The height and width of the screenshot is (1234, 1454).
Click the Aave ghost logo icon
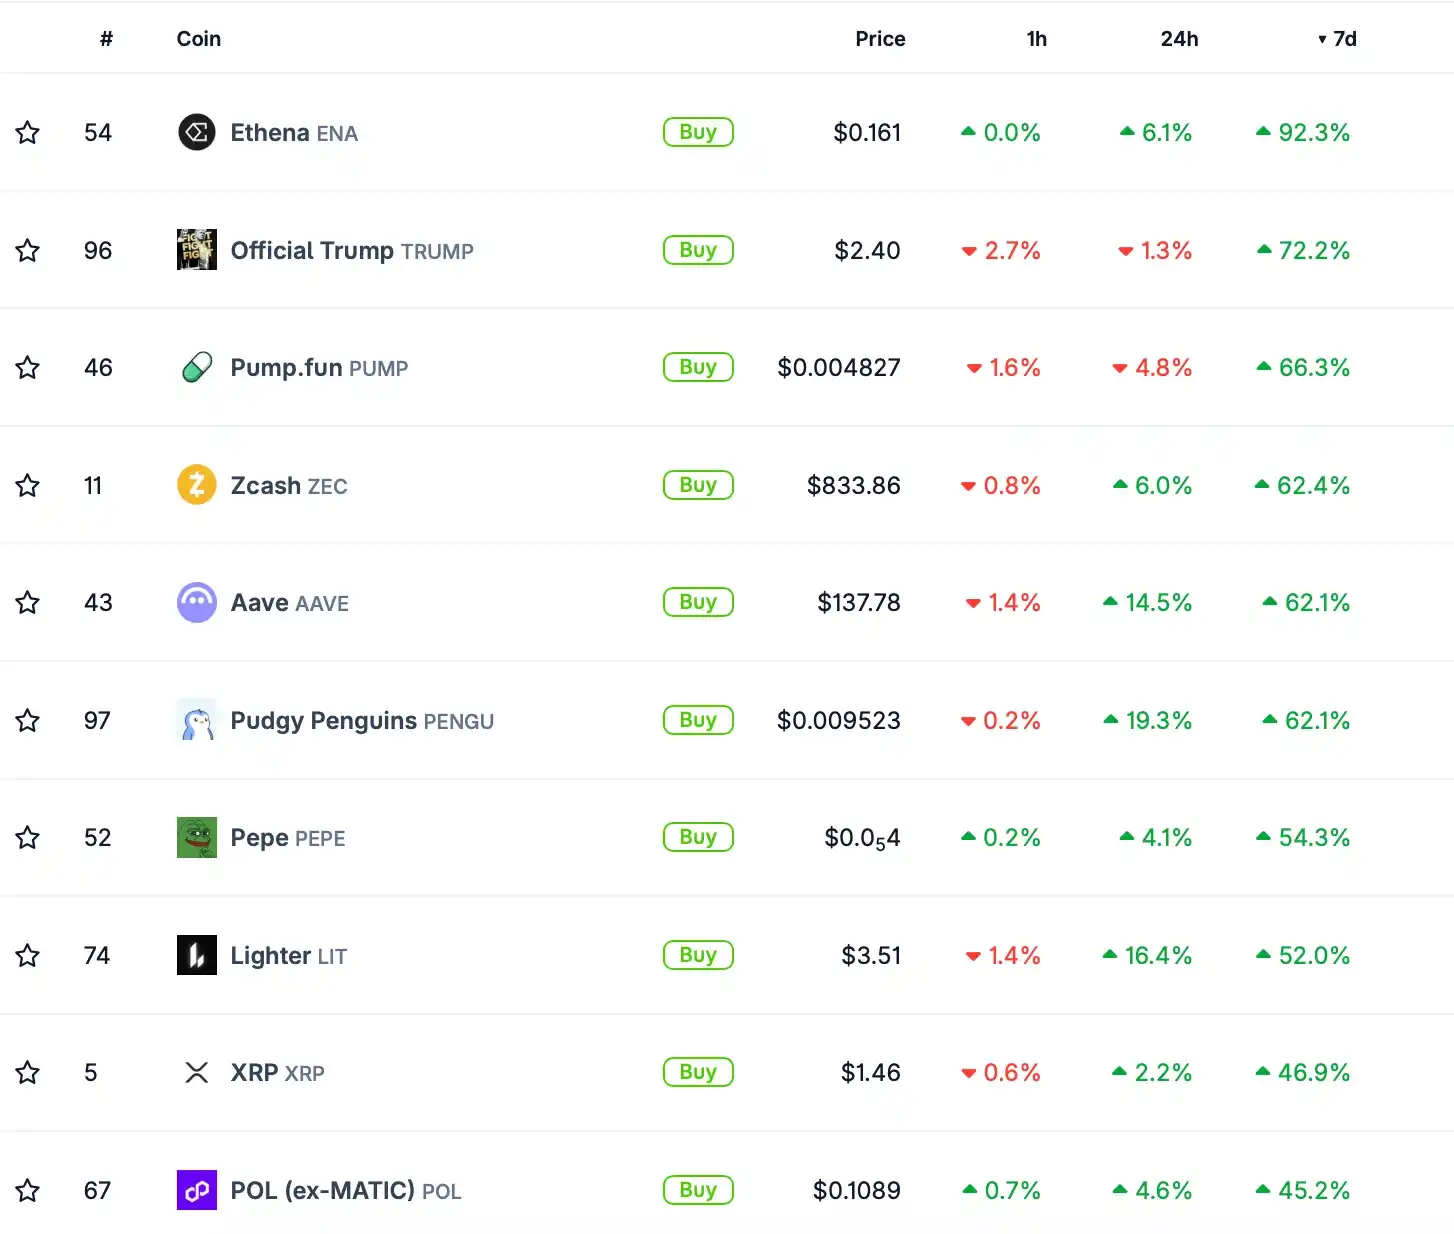click(x=197, y=602)
